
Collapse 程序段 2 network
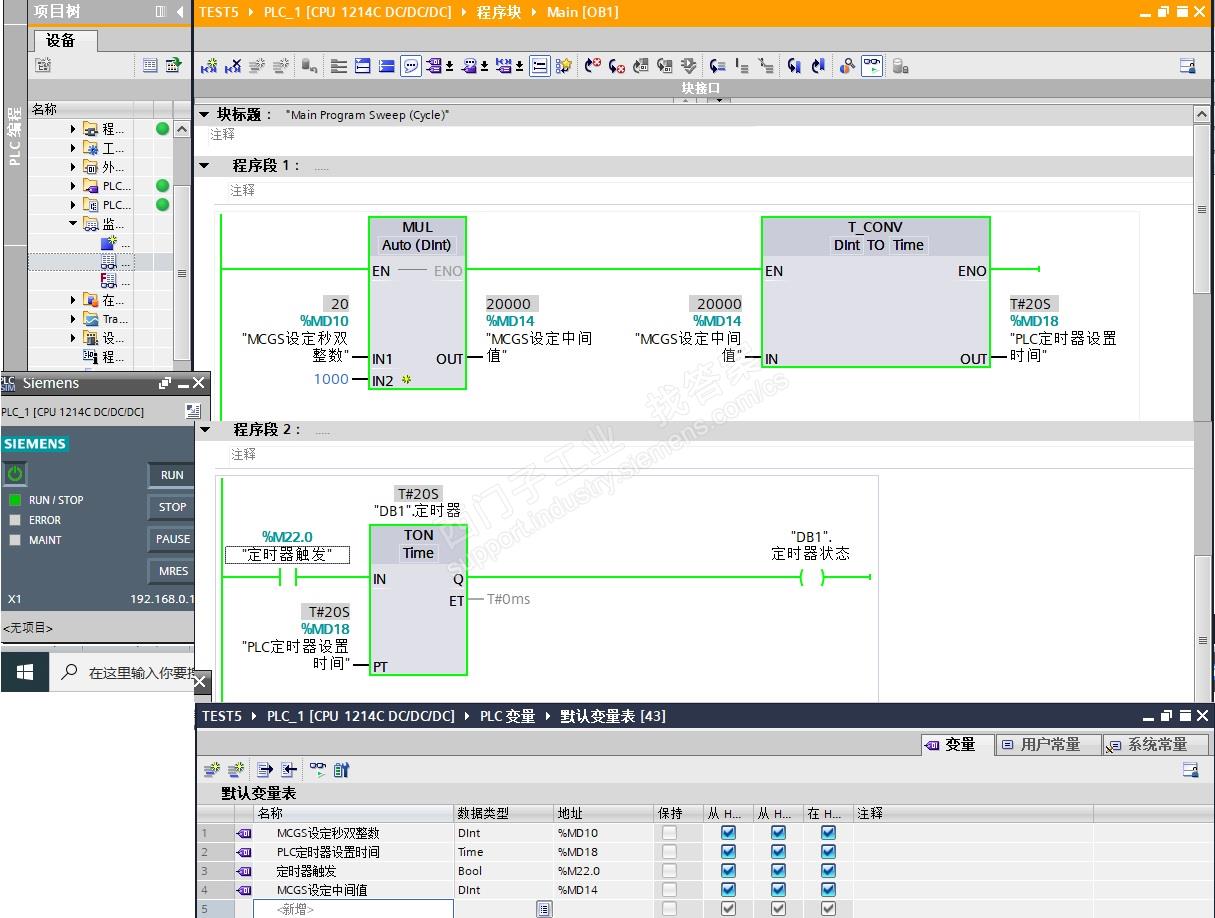[204, 430]
